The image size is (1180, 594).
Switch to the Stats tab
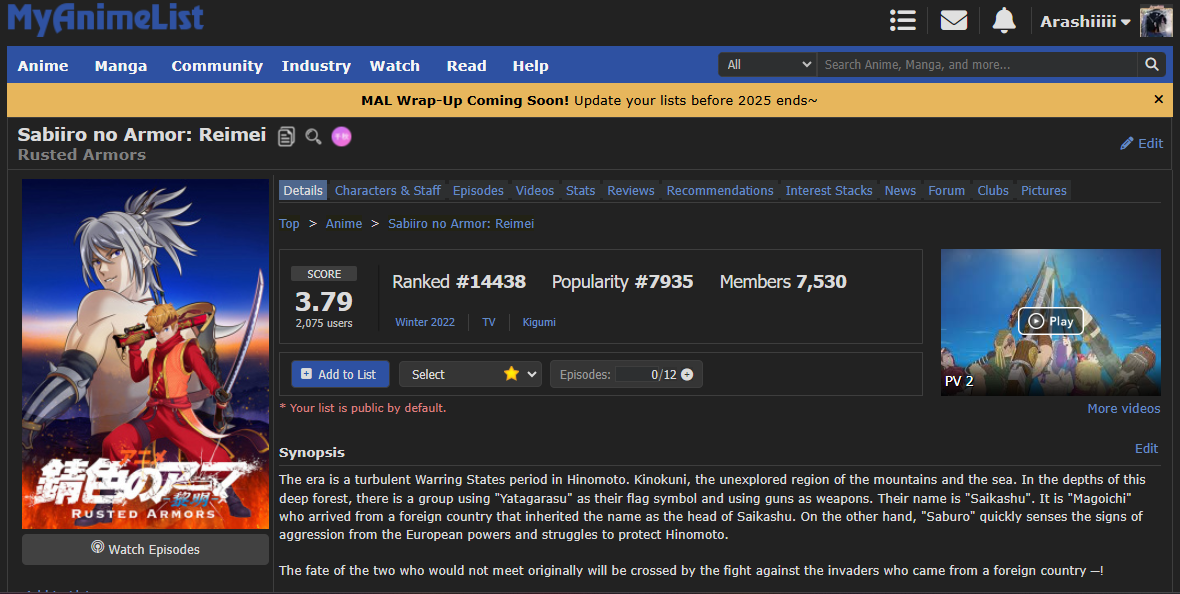(580, 190)
